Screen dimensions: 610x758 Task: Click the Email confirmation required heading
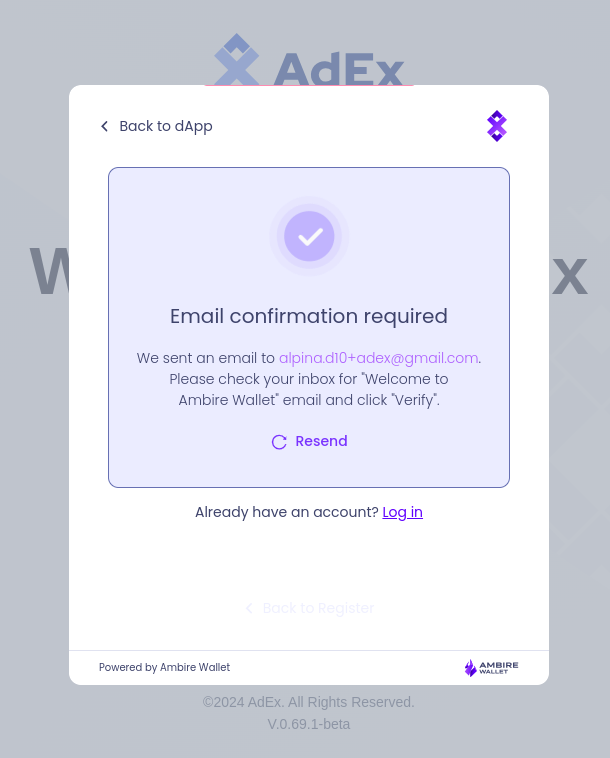(x=309, y=316)
